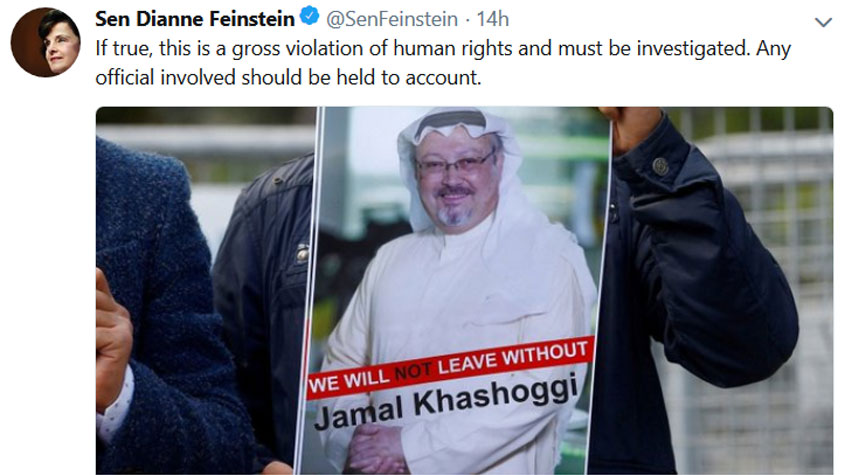
Task: Select the tweet's first text line
Action: click(443, 49)
